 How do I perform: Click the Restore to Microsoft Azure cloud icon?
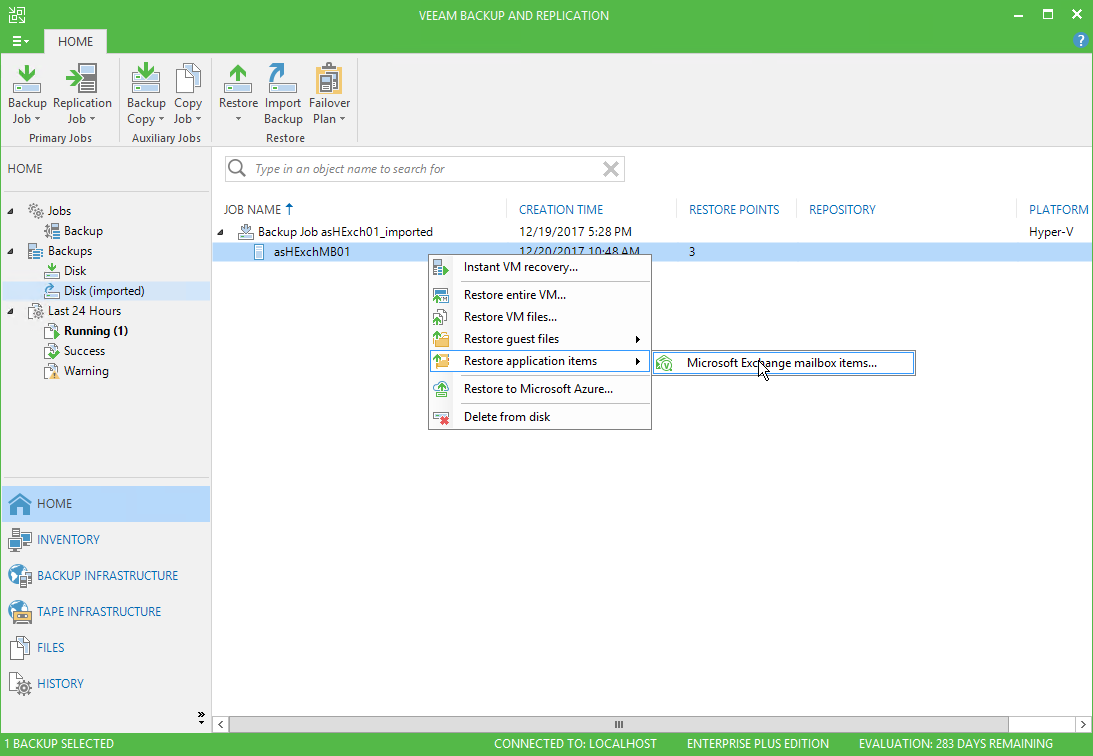441,389
